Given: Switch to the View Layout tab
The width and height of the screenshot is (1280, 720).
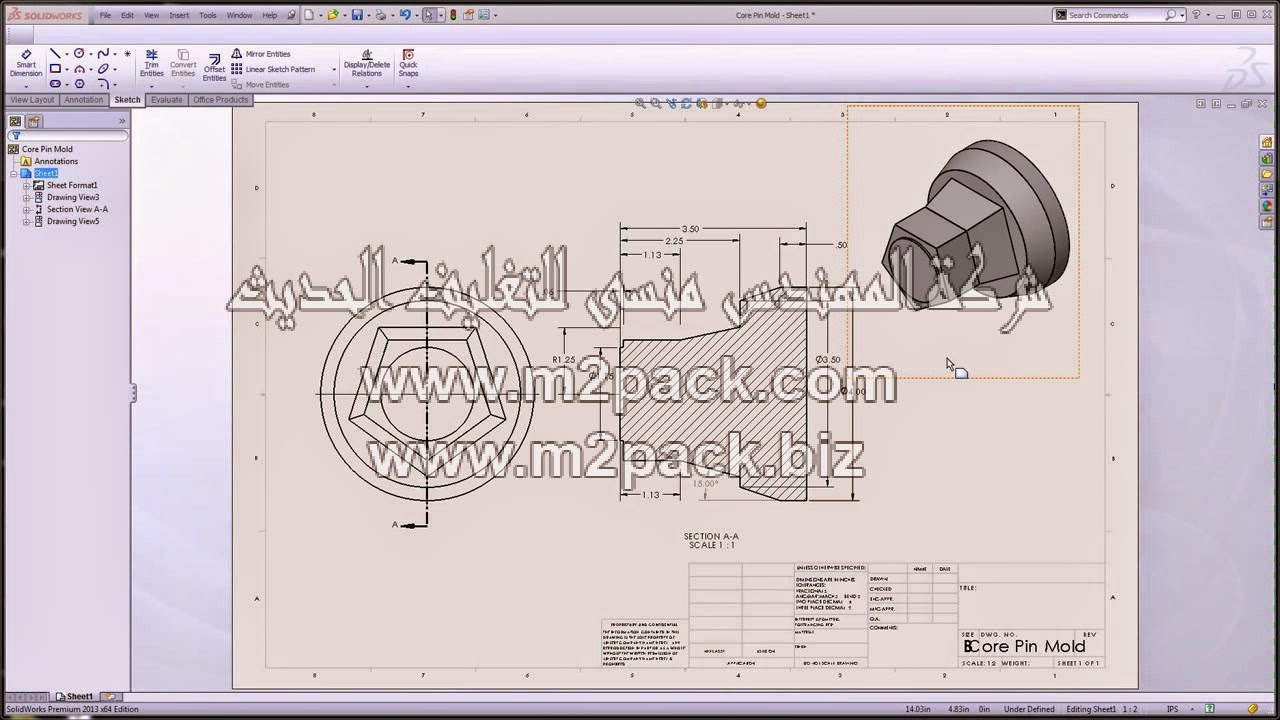Looking at the screenshot, I should (32, 100).
